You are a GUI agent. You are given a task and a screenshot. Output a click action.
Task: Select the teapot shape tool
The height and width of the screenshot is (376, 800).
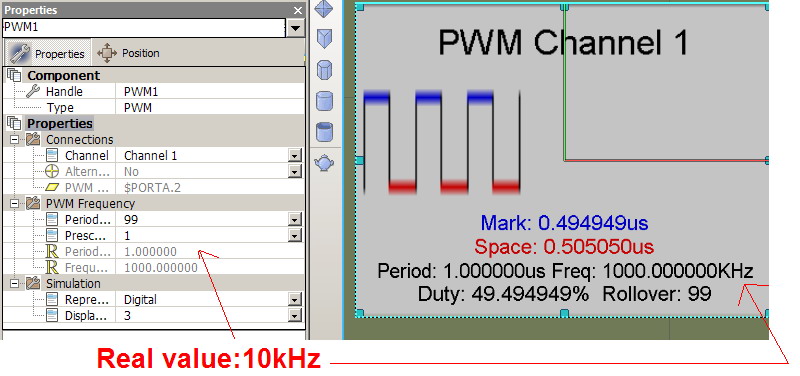[324, 163]
